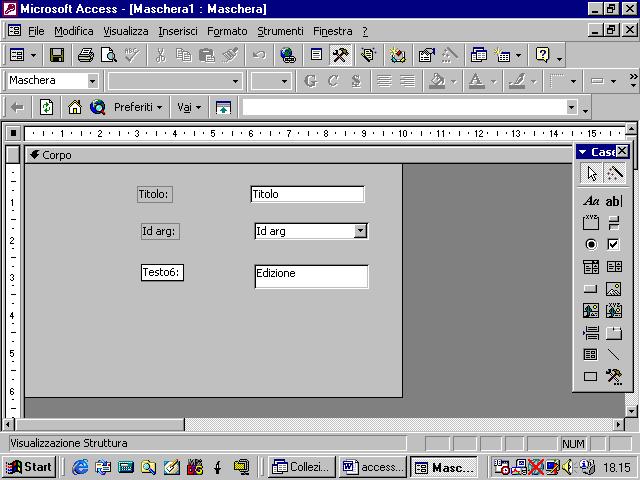The image size is (640, 480).
Task: Open the Preferiti dropdown on the Web toolbar
Action: click(138, 107)
